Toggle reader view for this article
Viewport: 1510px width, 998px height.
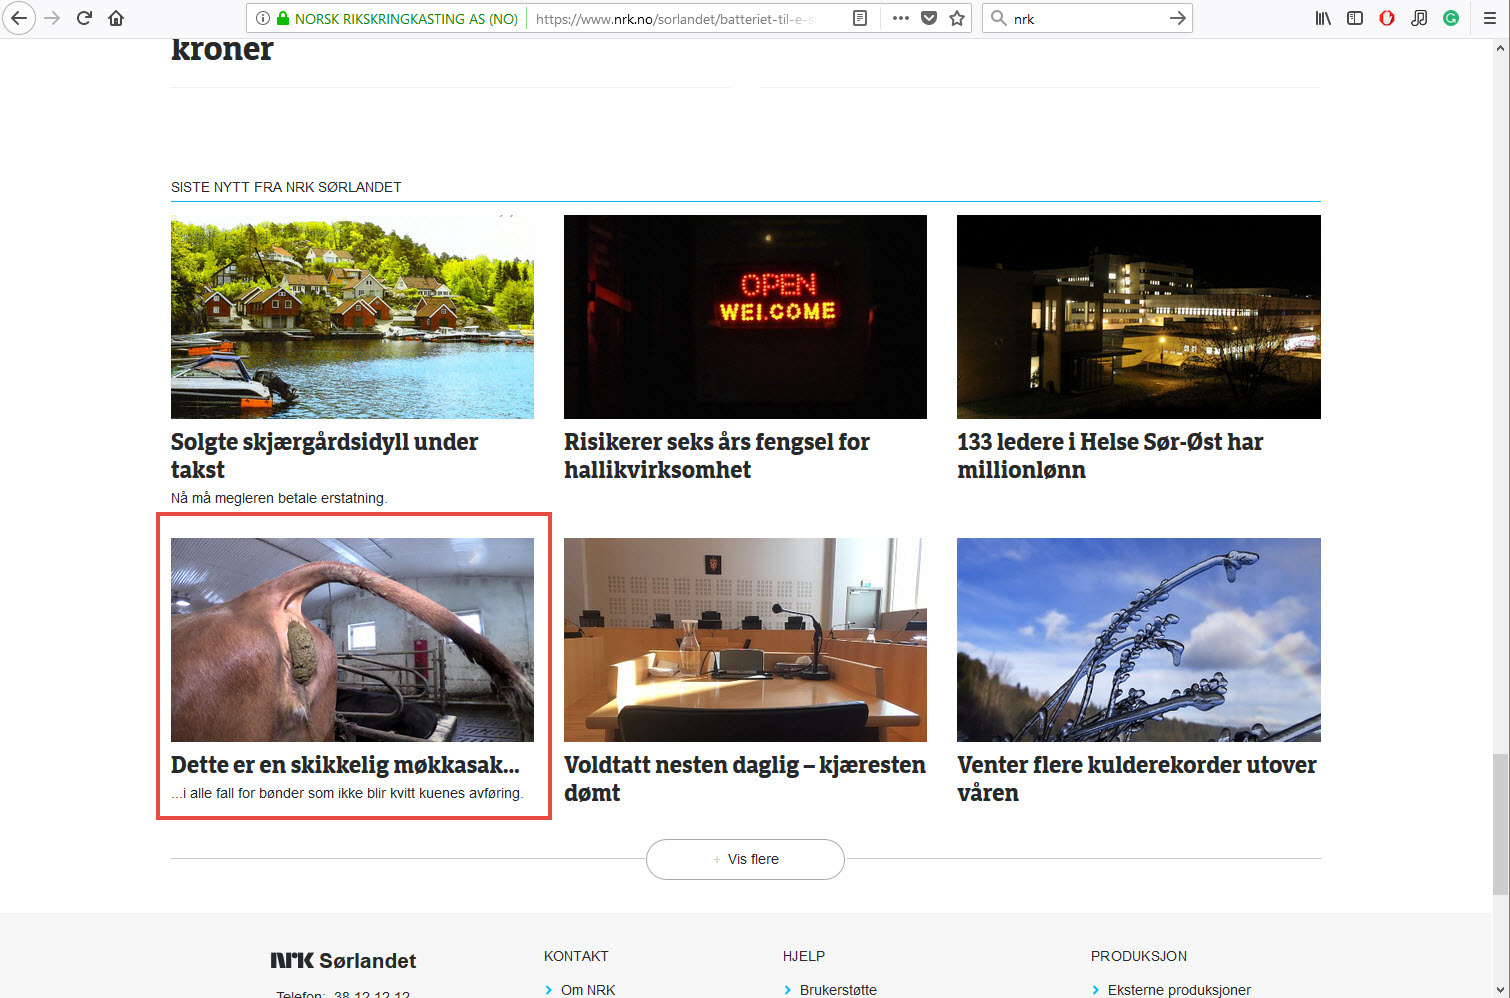point(859,18)
